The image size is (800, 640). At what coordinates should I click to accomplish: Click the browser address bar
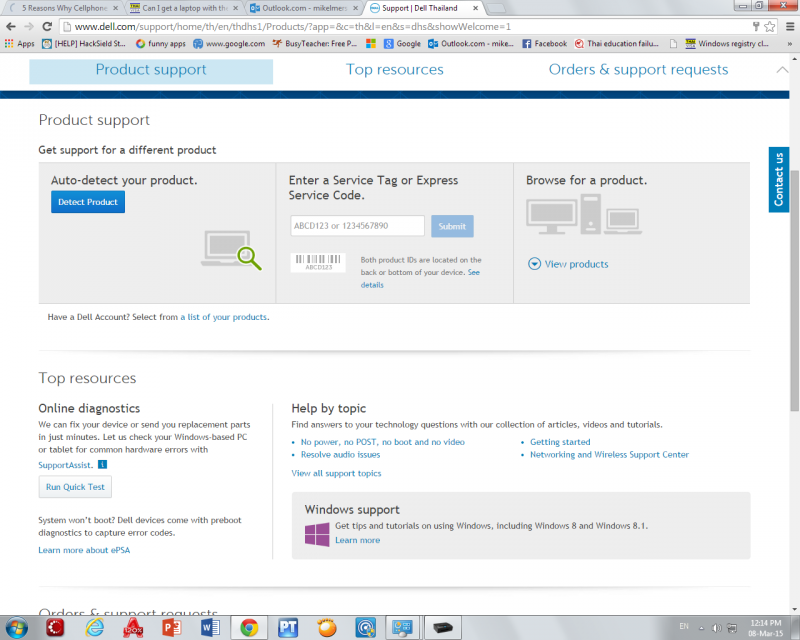click(406, 27)
